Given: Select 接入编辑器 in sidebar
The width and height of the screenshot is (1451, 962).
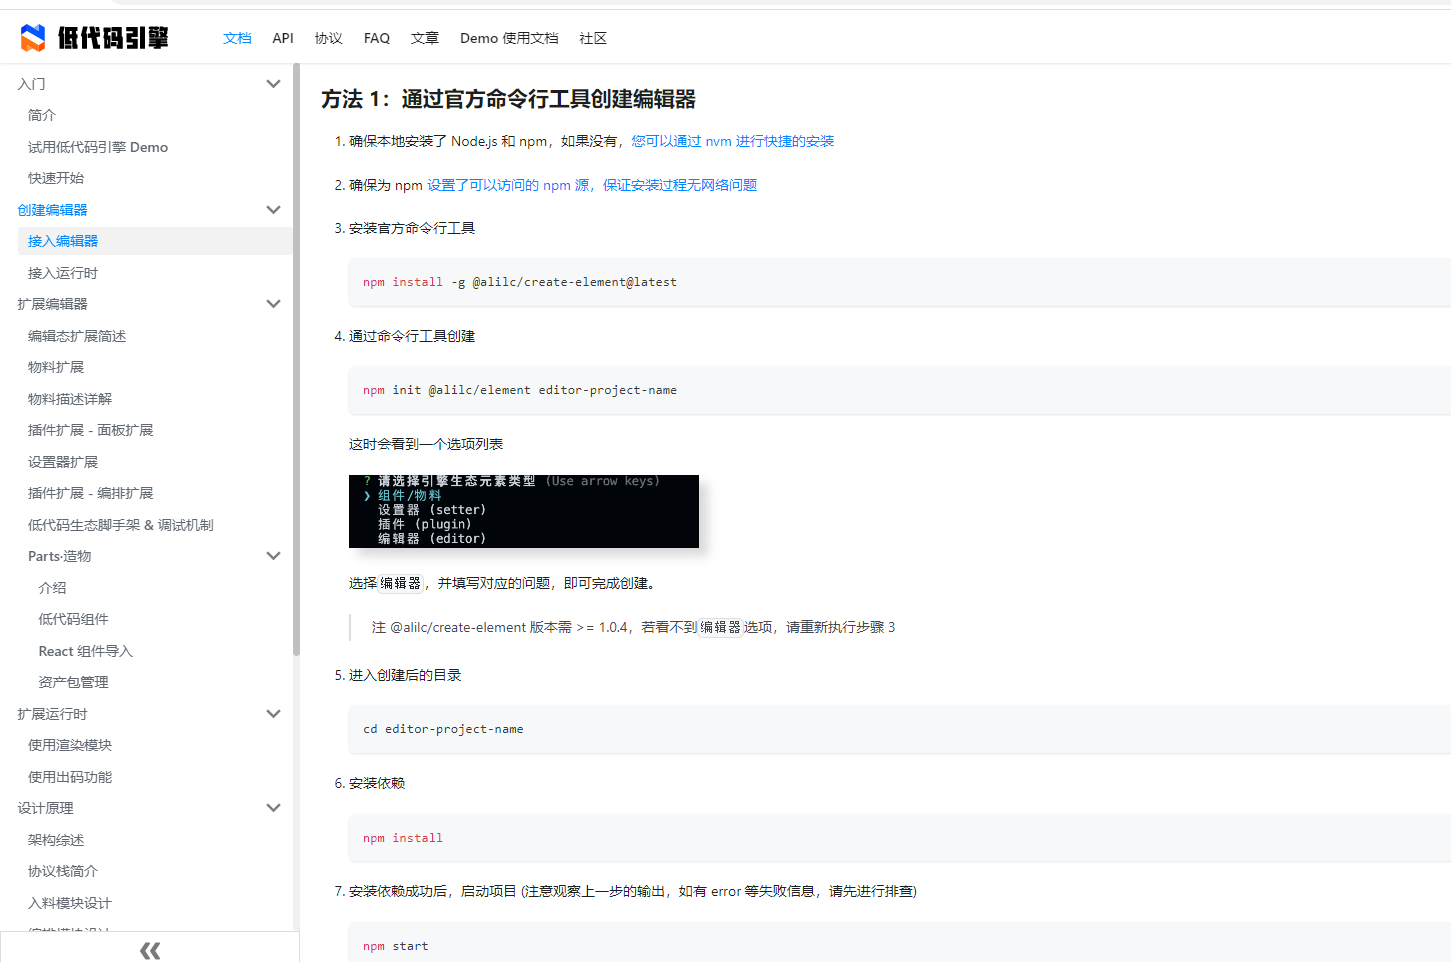Looking at the screenshot, I should (155, 241).
